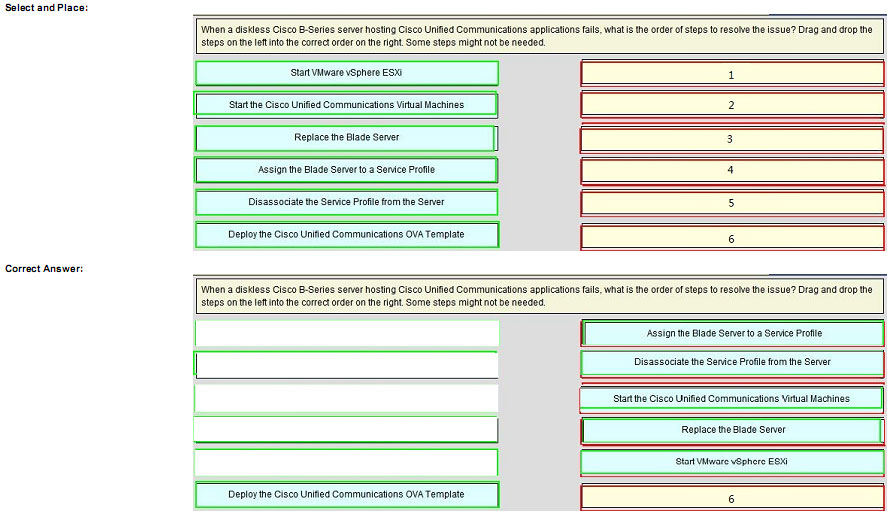Click placed 'Replace the Blade Server' in Correct Answer
Viewport: 891px width, 515px height.
pyautogui.click(x=733, y=431)
